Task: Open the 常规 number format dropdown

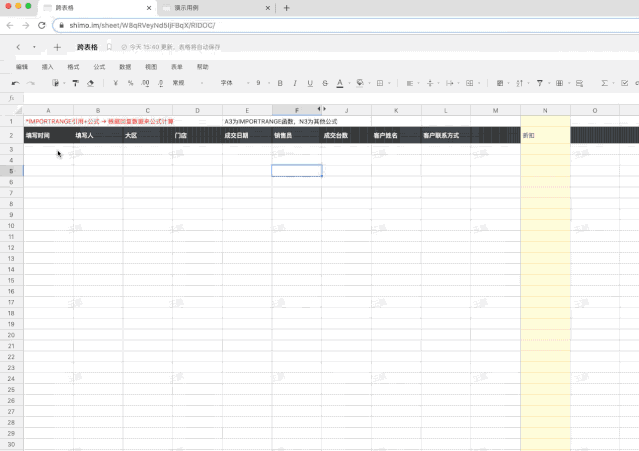Action: [188, 83]
